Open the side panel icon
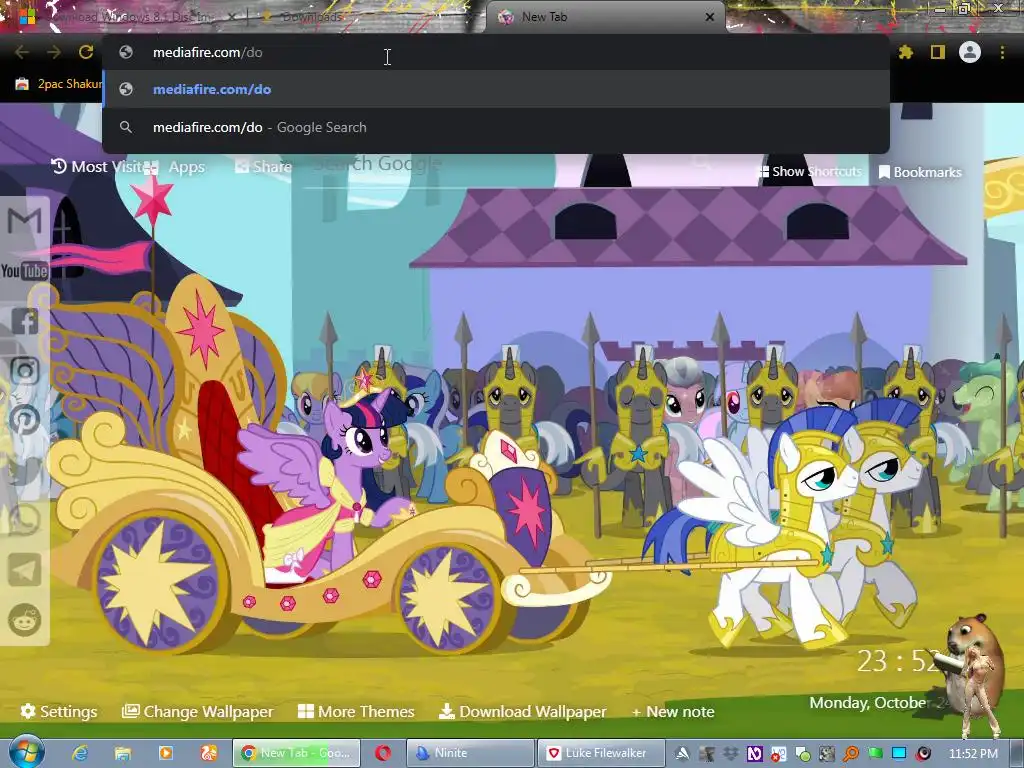The image size is (1024, 768). coord(938,52)
